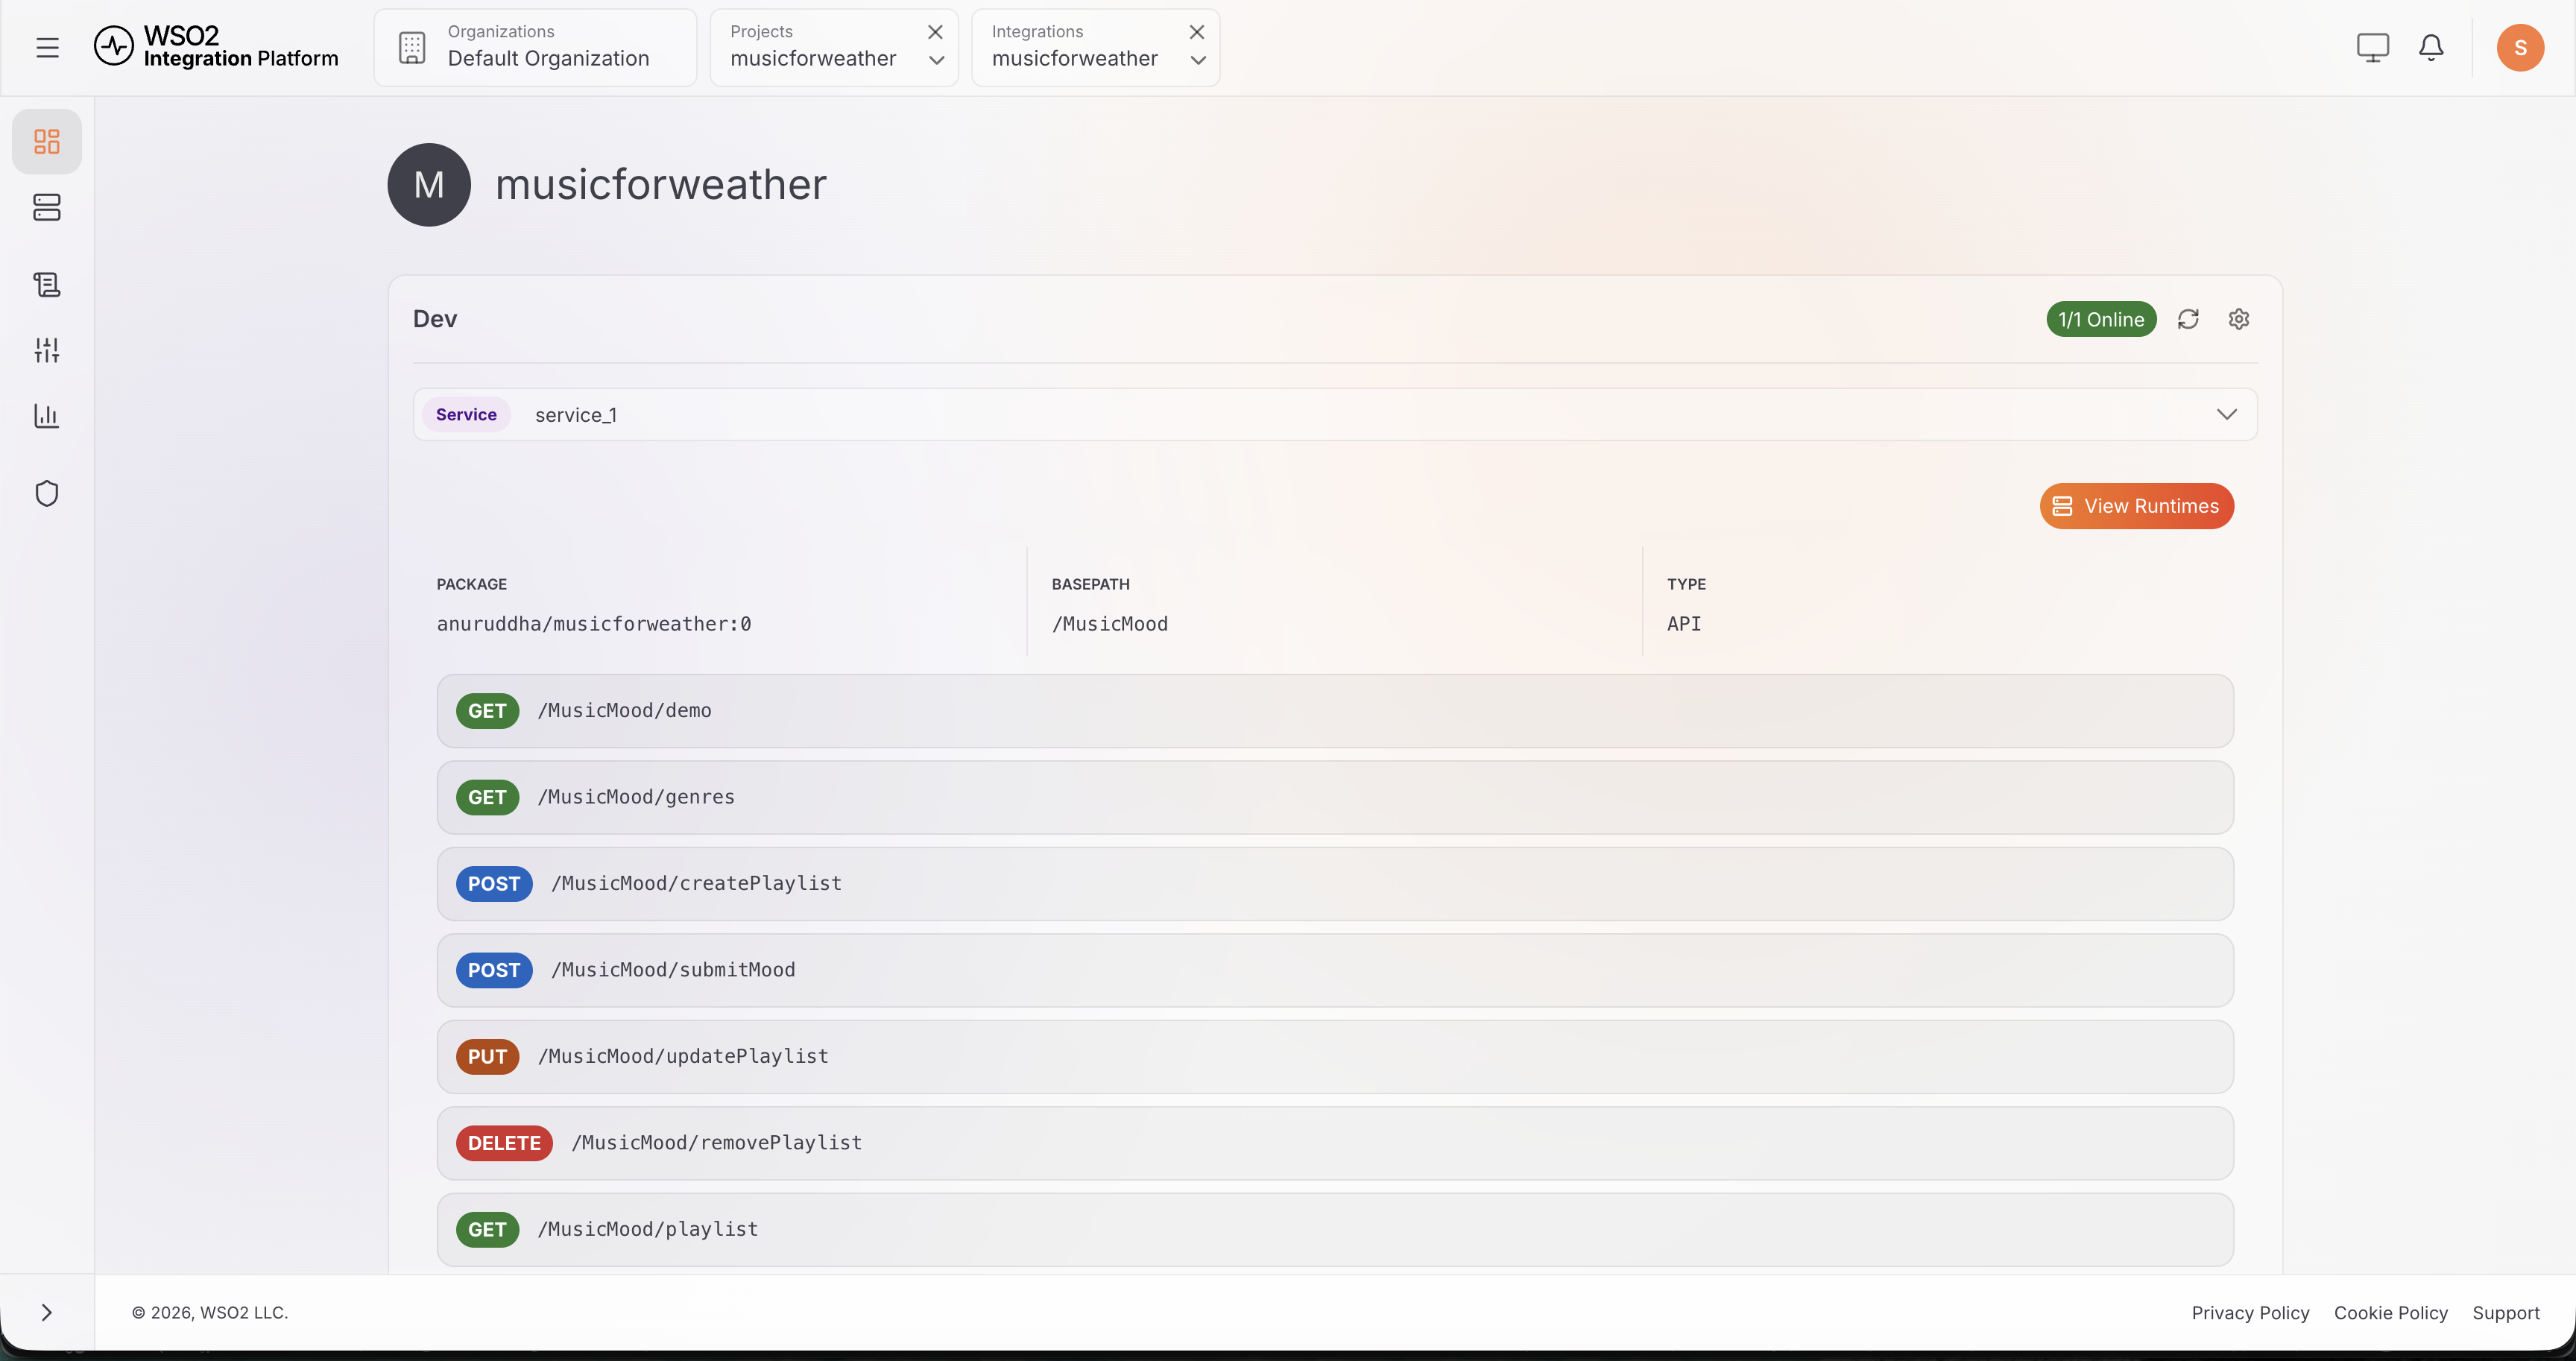This screenshot has height=1361, width=2576.
Task: Click the musicforweather page title
Action: (x=661, y=184)
